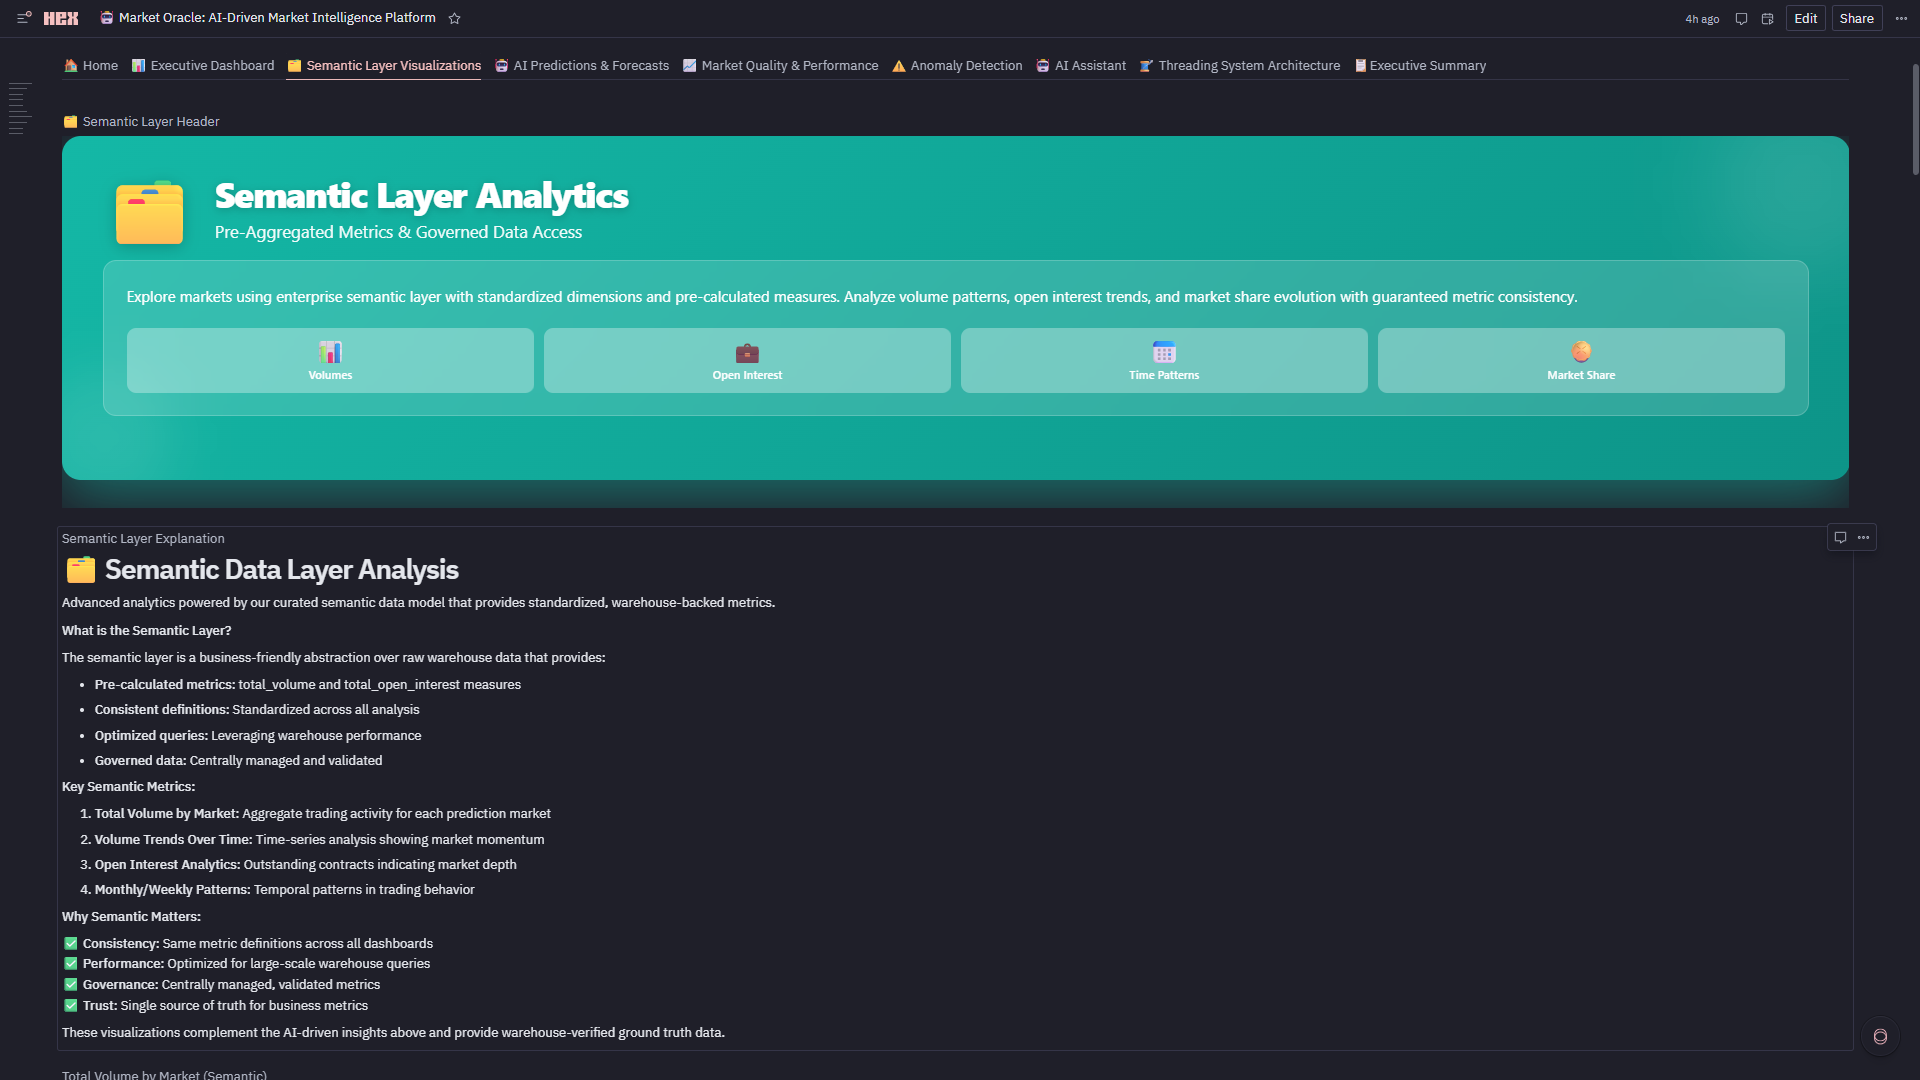Image resolution: width=1920 pixels, height=1080 pixels.
Task: Go to the Anomaly Detection tab
Action: pyautogui.click(x=957, y=66)
